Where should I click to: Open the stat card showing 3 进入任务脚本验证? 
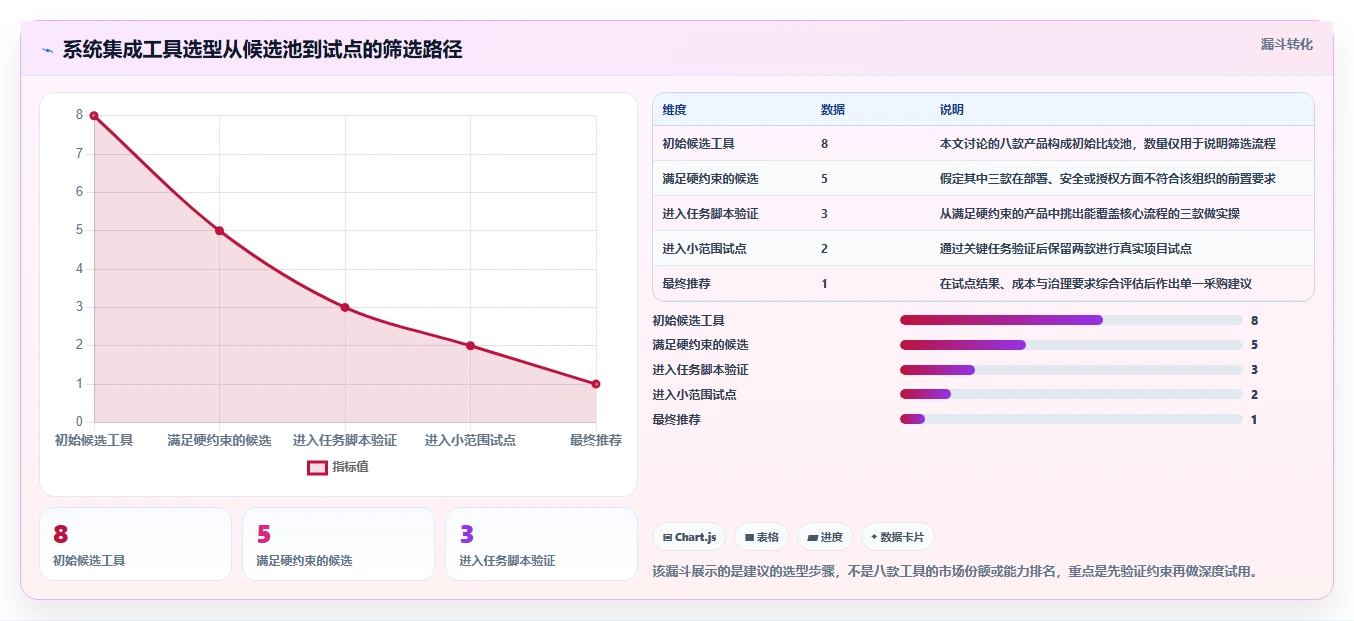(x=541, y=544)
